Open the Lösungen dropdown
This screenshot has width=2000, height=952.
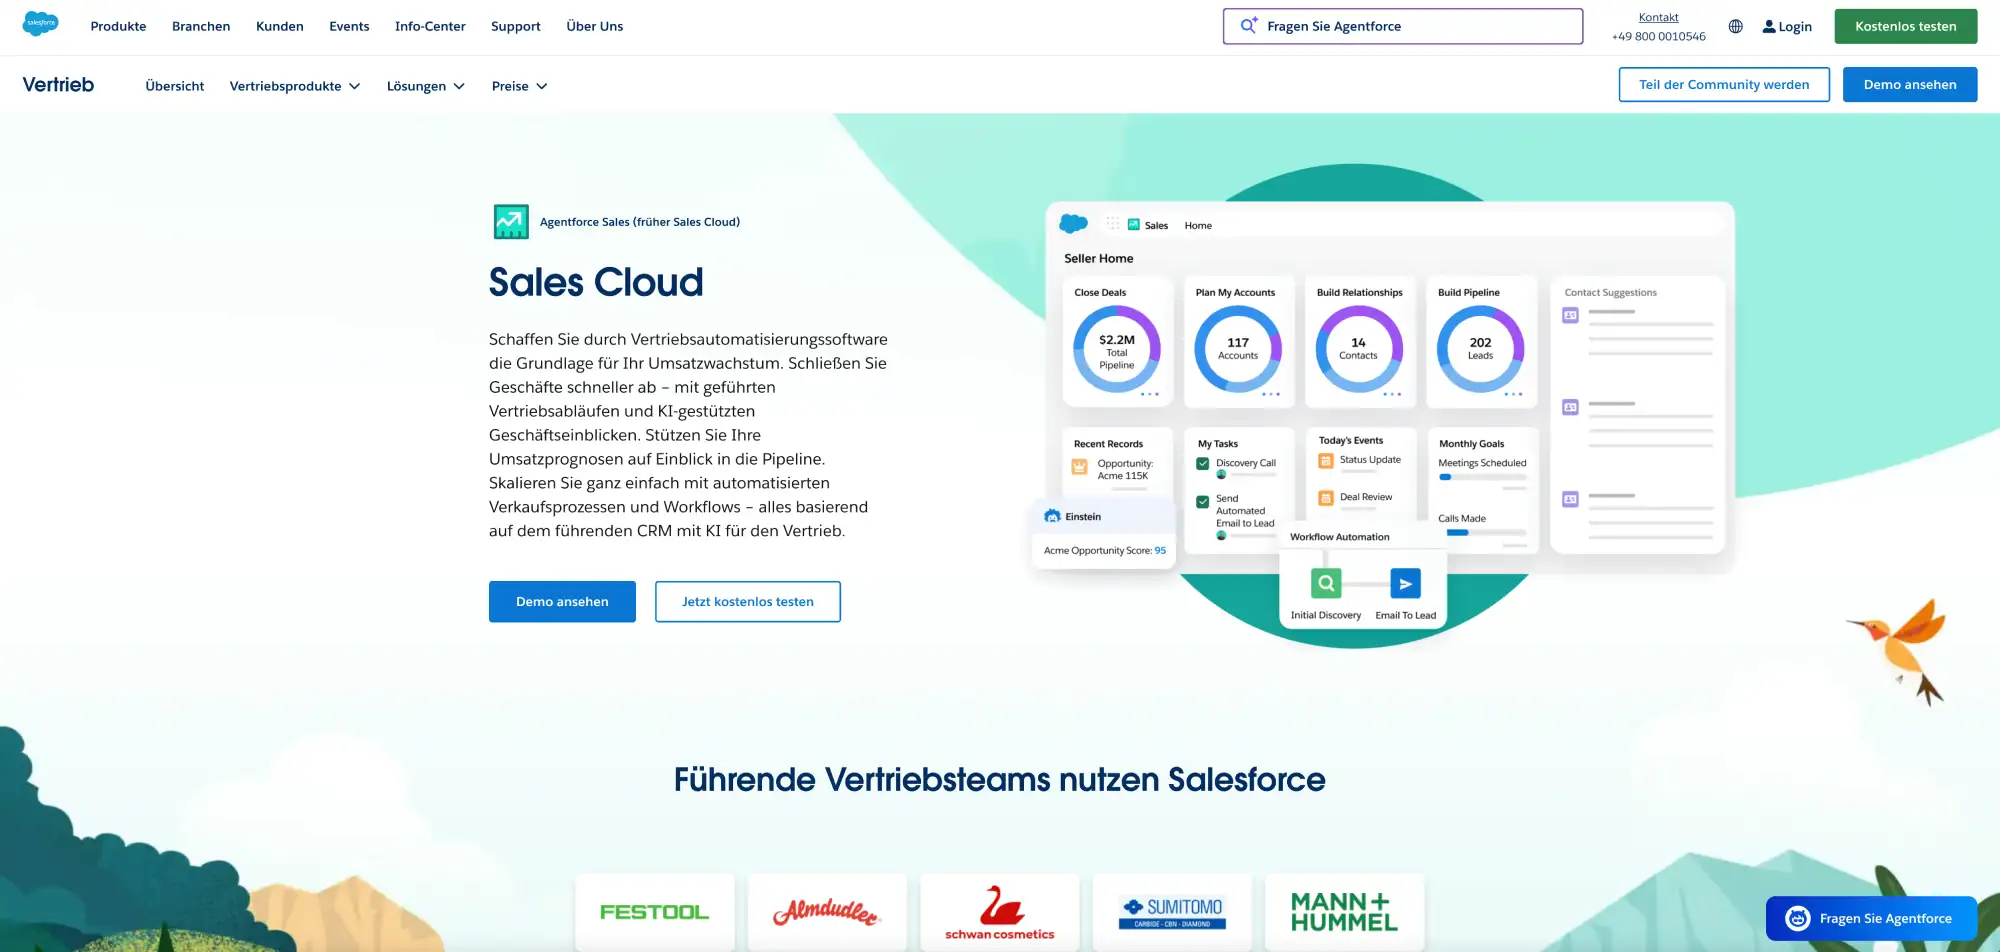pyautogui.click(x=426, y=86)
